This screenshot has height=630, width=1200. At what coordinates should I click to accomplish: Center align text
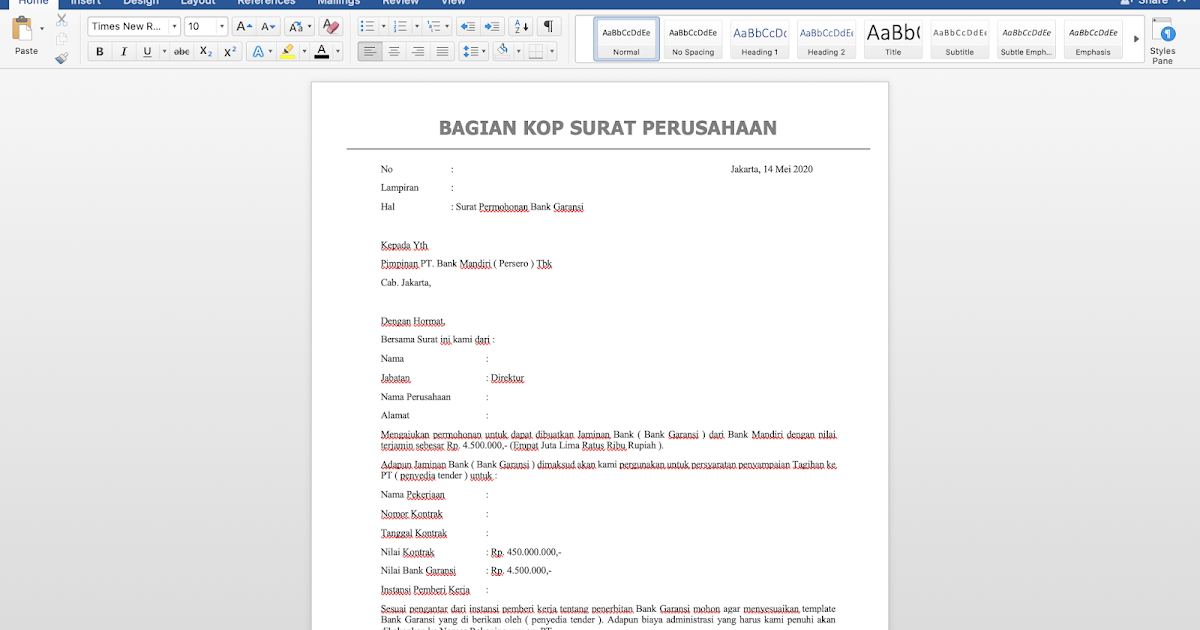[394, 51]
